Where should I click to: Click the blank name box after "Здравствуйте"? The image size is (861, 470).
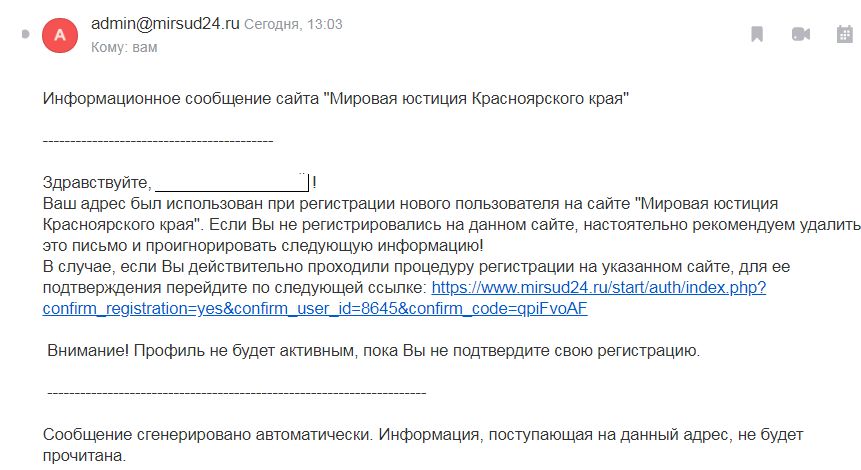coord(231,182)
